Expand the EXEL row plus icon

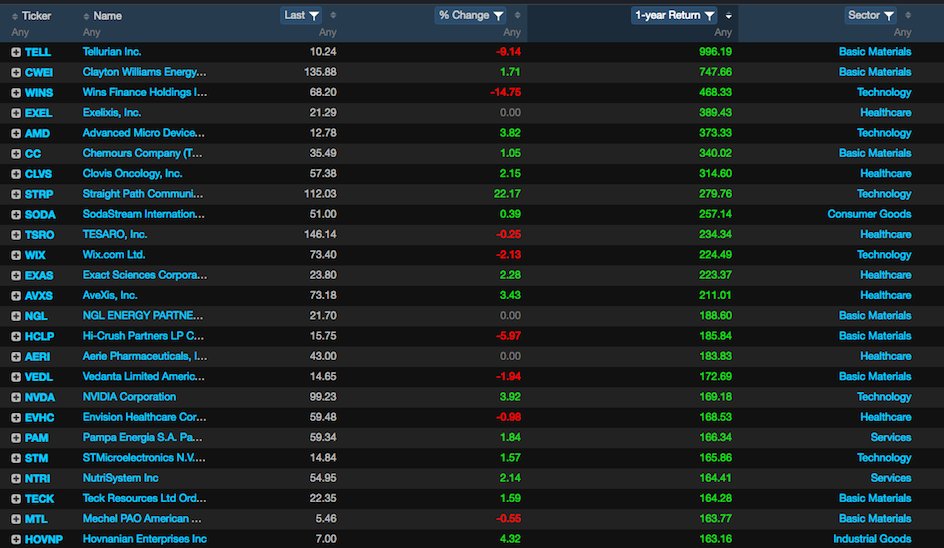(16, 113)
